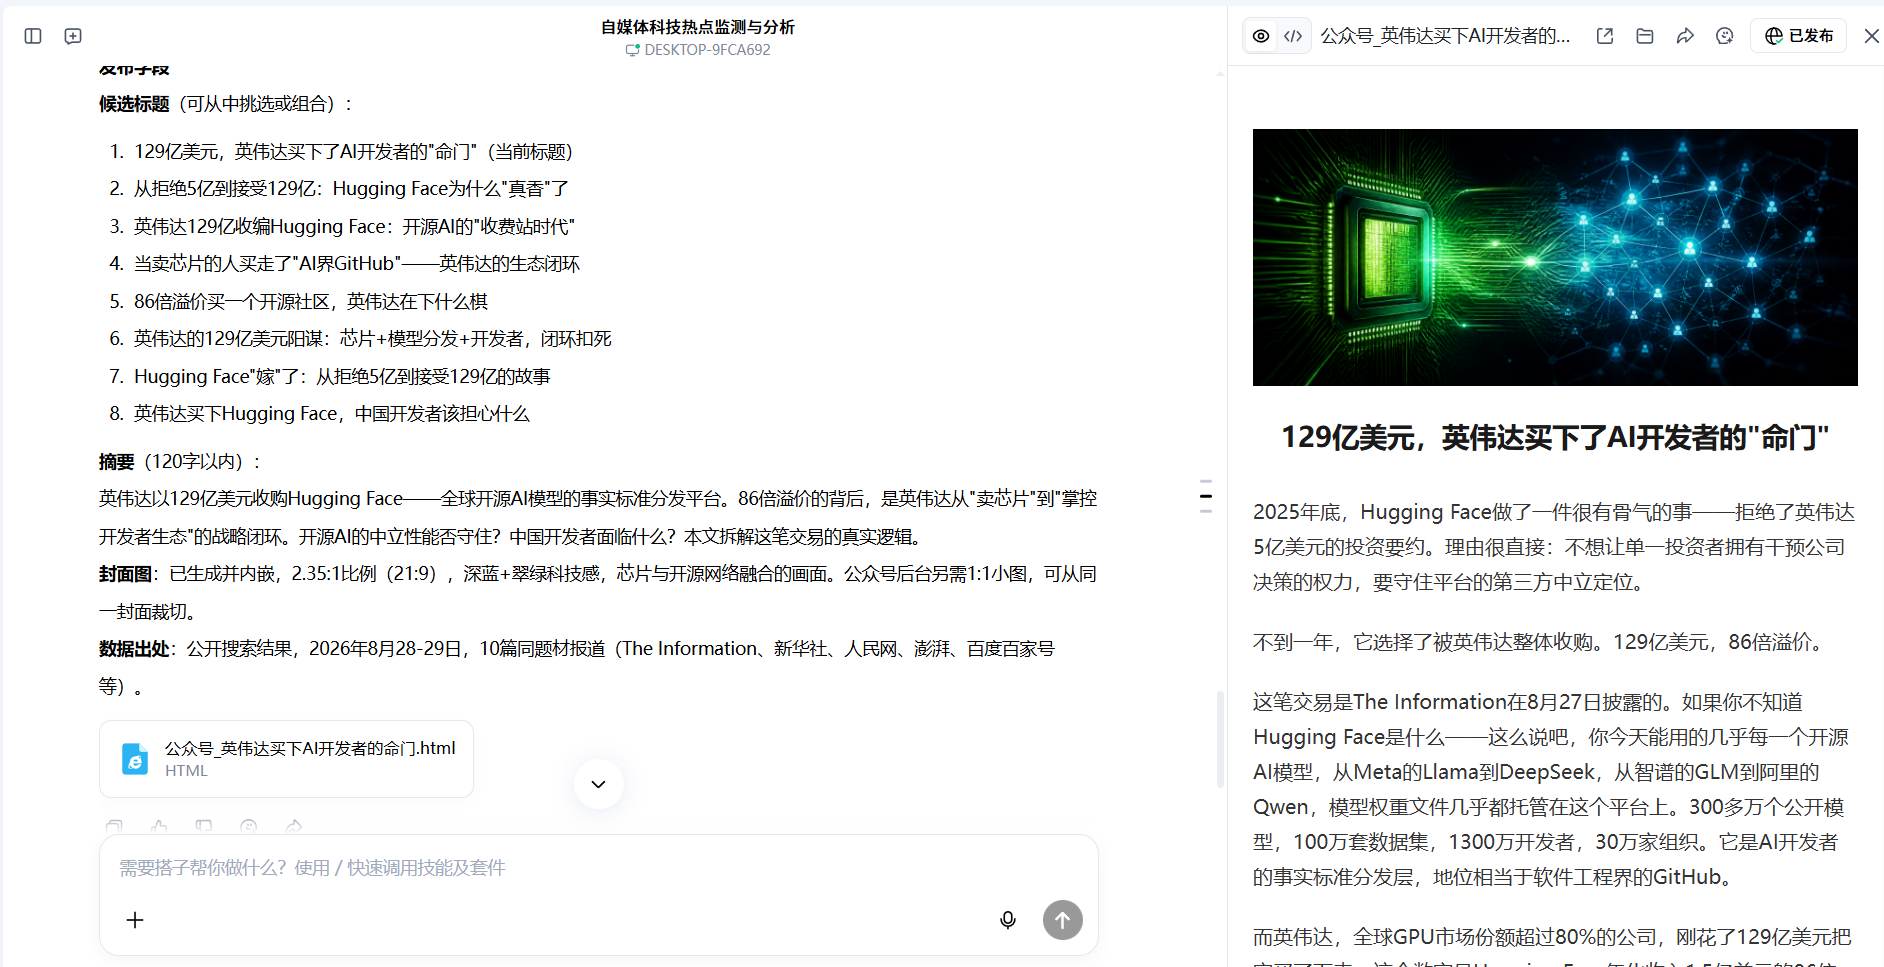
Task: Activate microphone voice input
Action: point(1008,920)
